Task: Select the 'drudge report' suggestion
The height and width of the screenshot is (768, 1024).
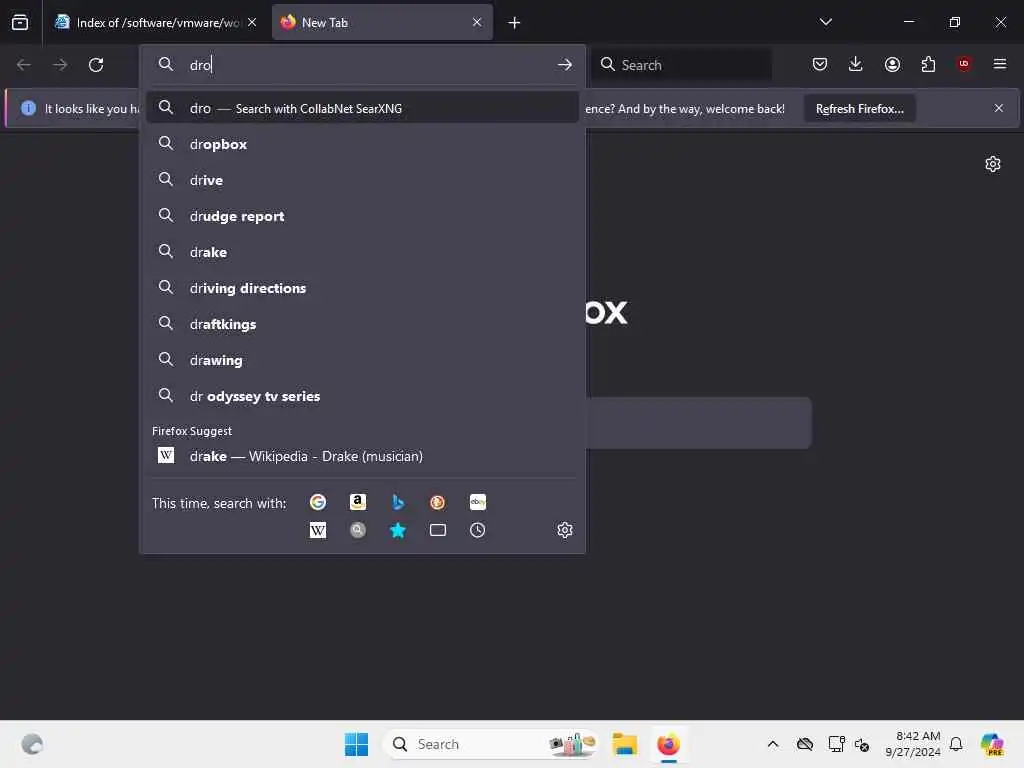Action: click(362, 216)
